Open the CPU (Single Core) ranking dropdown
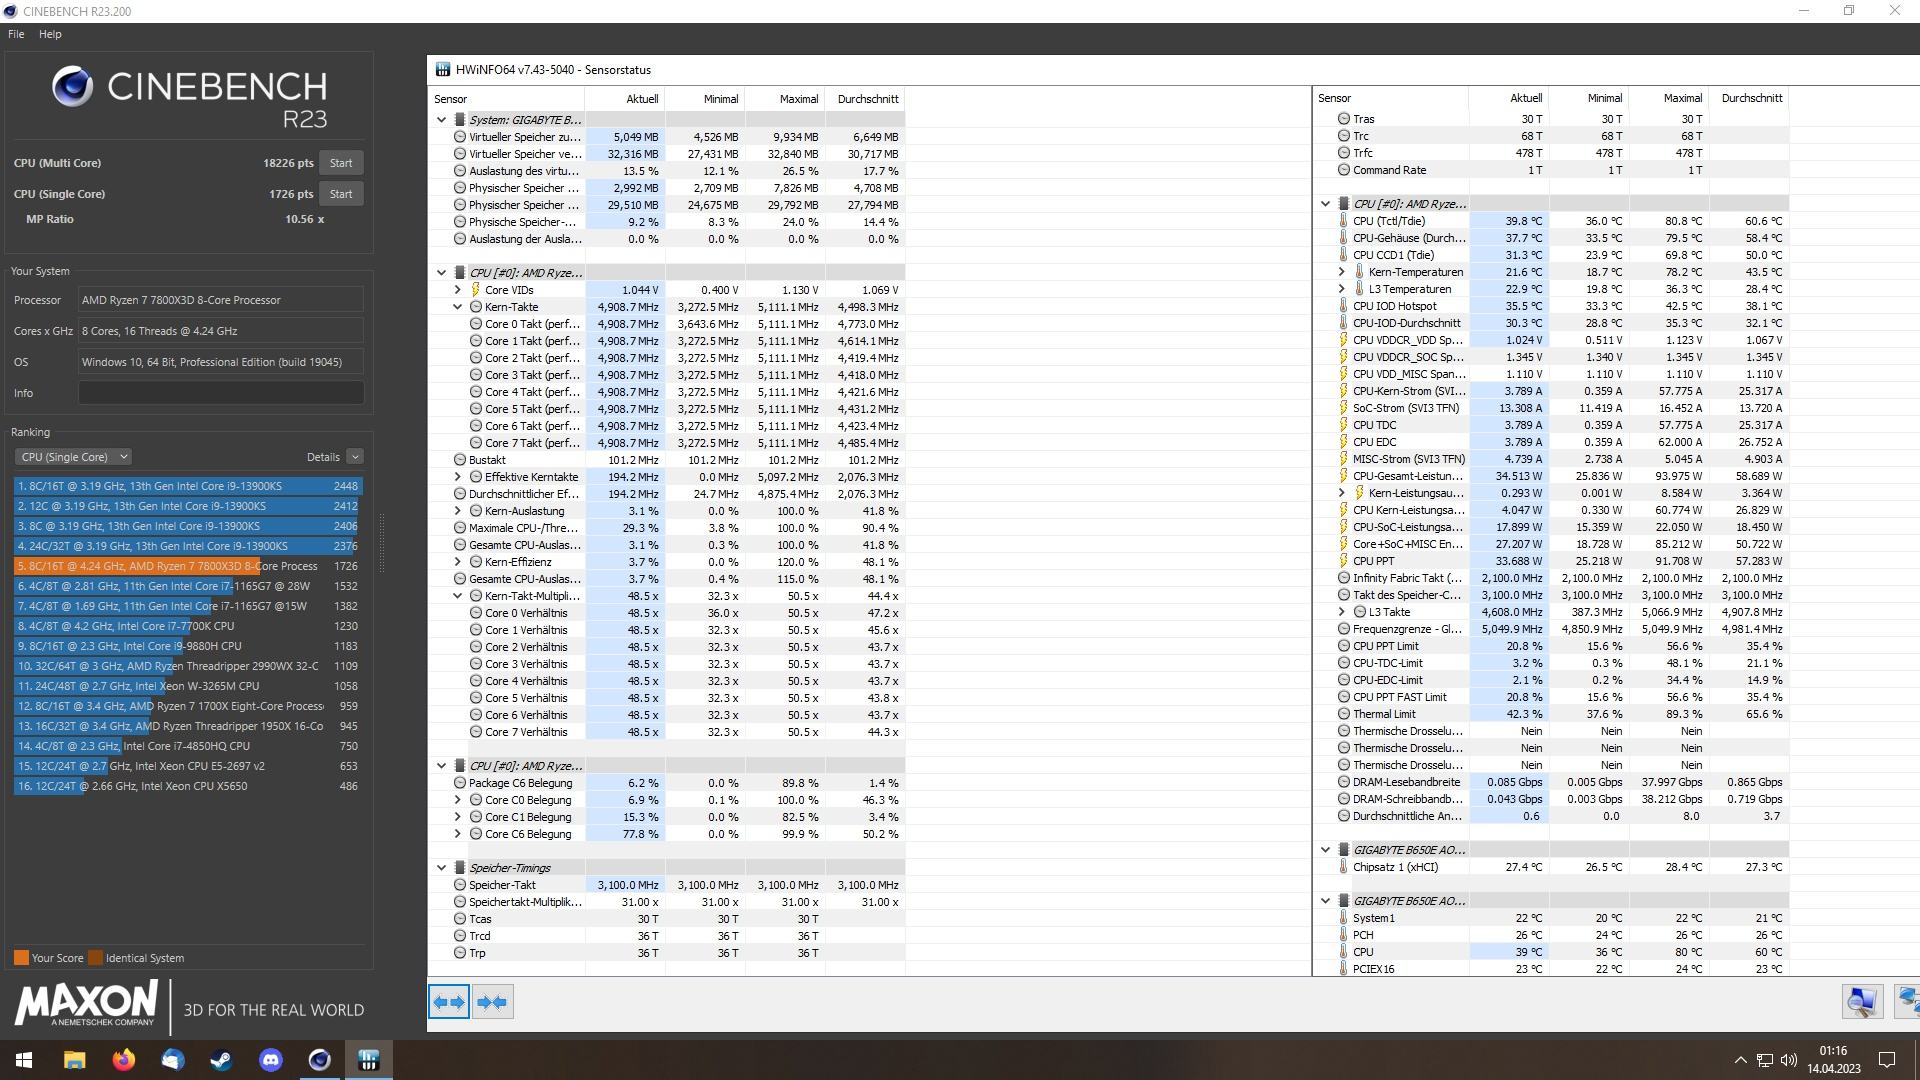Screen dimensions: 1920x1080 click(x=73, y=457)
